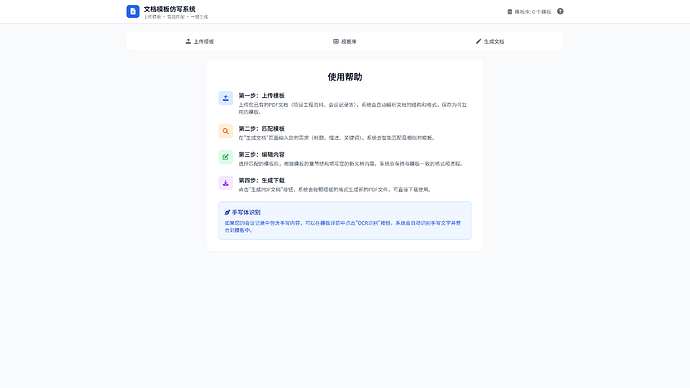690x388 pixels.
Task: Click the OCR handwriting description paragraph
Action: click(343, 227)
